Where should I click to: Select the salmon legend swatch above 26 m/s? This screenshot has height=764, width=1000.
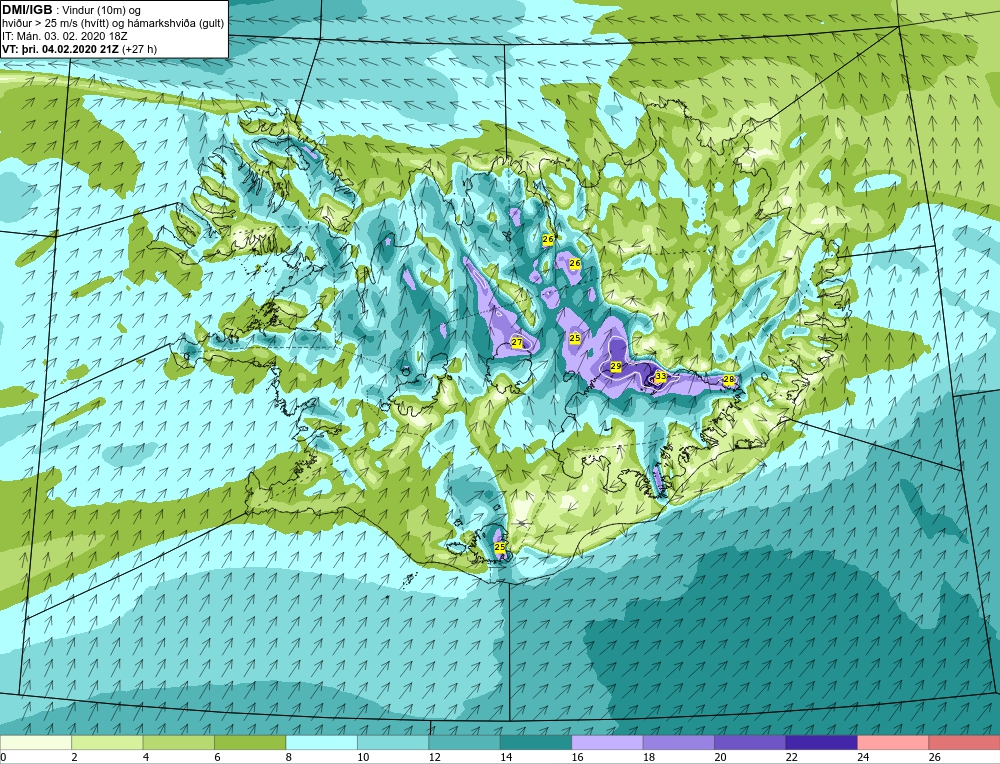point(964,742)
